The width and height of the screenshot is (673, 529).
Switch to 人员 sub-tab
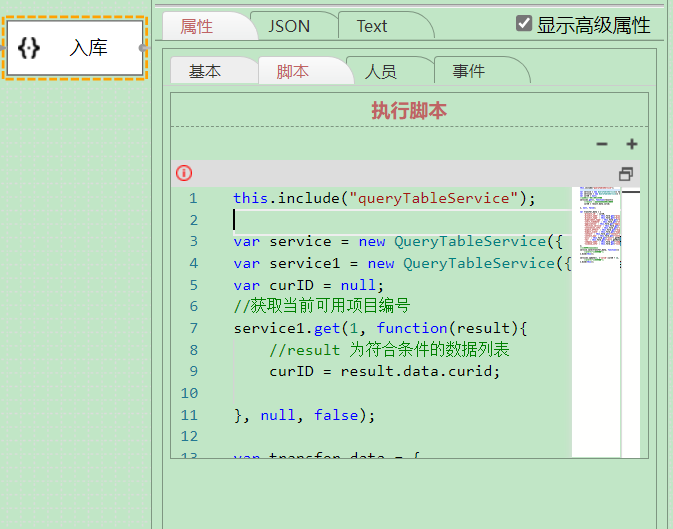pyautogui.click(x=381, y=71)
